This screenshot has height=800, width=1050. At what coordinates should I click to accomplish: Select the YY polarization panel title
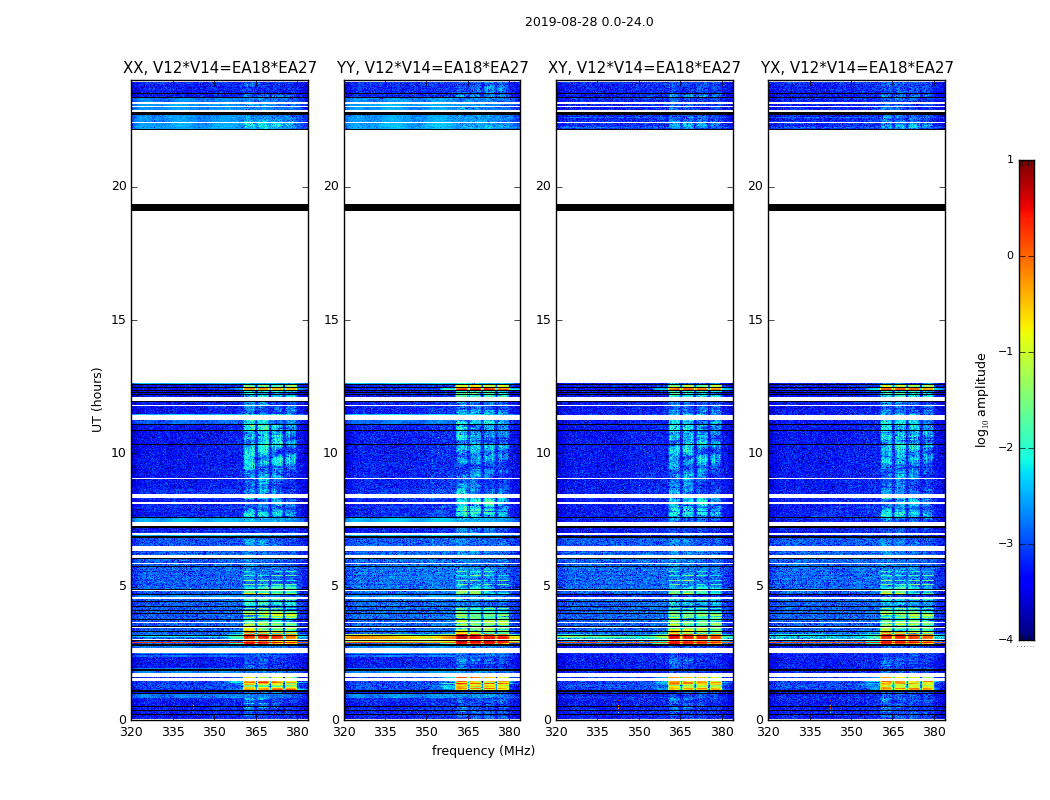coord(432,68)
